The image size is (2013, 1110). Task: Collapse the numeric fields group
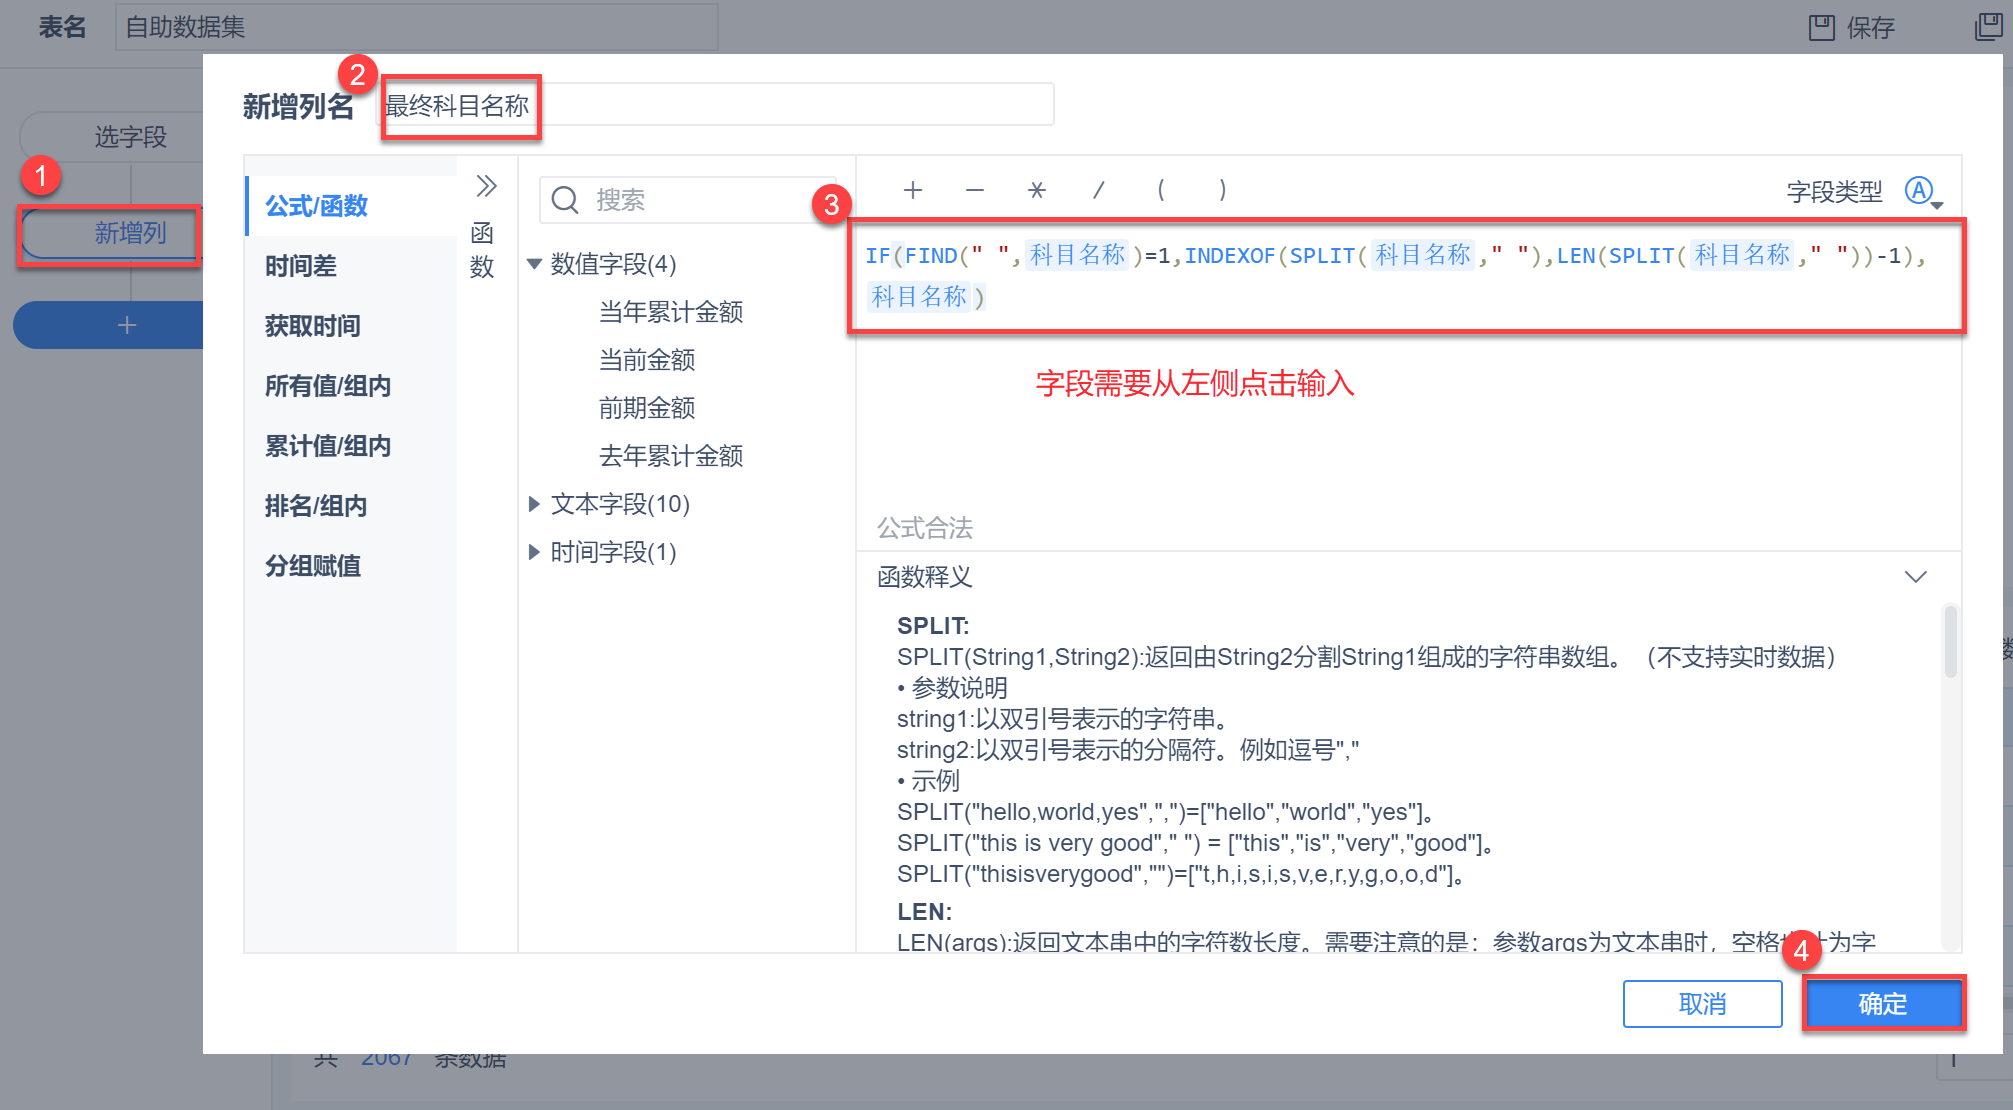[534, 264]
